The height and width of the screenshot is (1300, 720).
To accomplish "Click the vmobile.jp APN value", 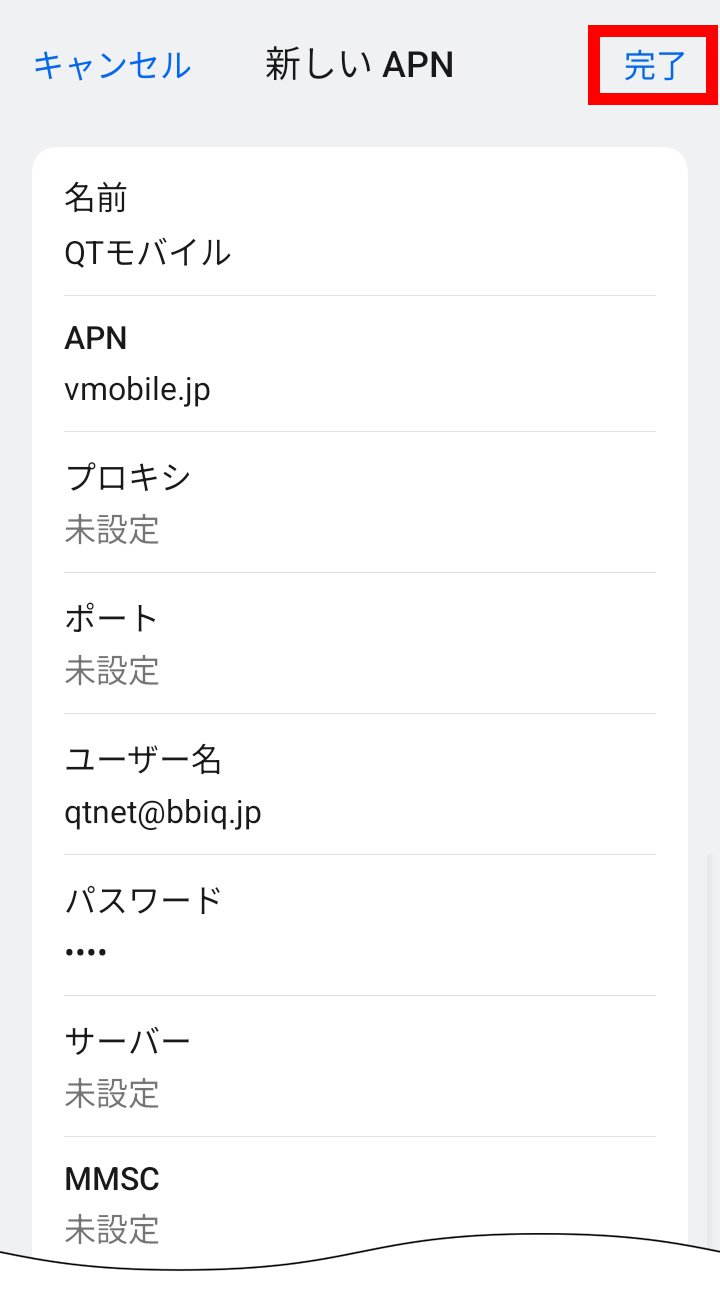I will [x=137, y=389].
